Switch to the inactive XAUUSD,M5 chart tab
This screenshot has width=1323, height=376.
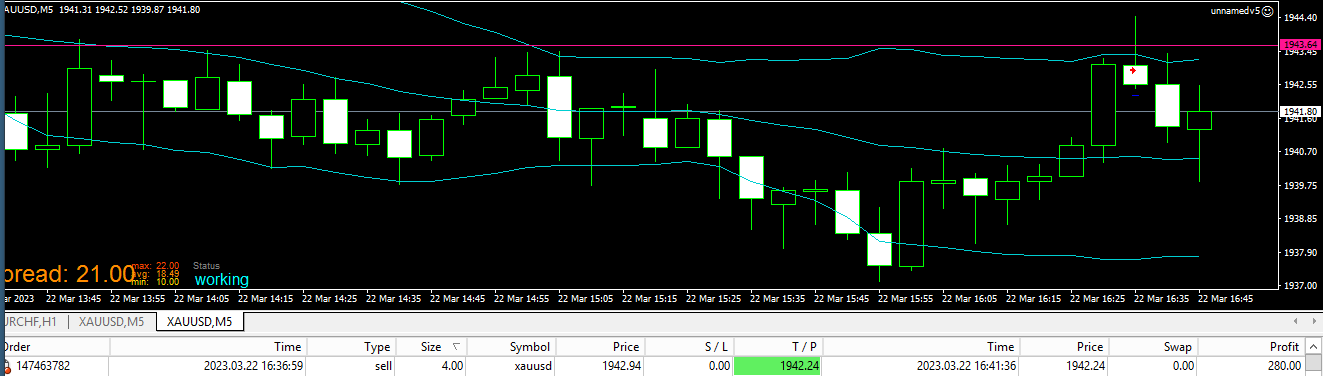click(112, 321)
